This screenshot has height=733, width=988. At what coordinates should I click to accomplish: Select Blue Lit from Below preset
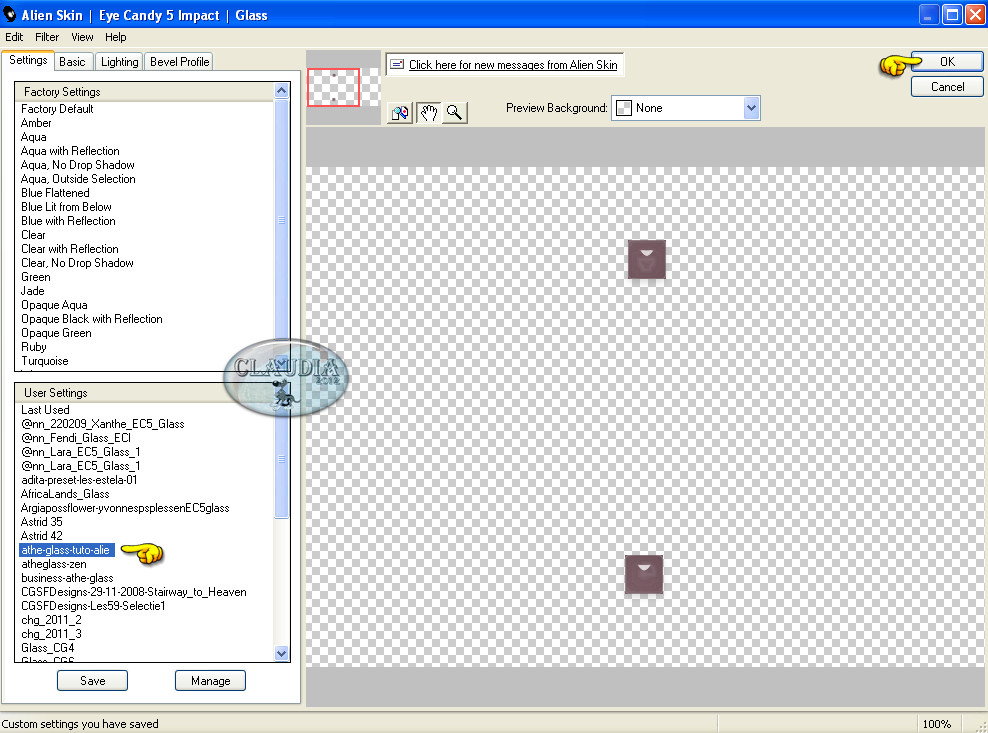(x=66, y=207)
